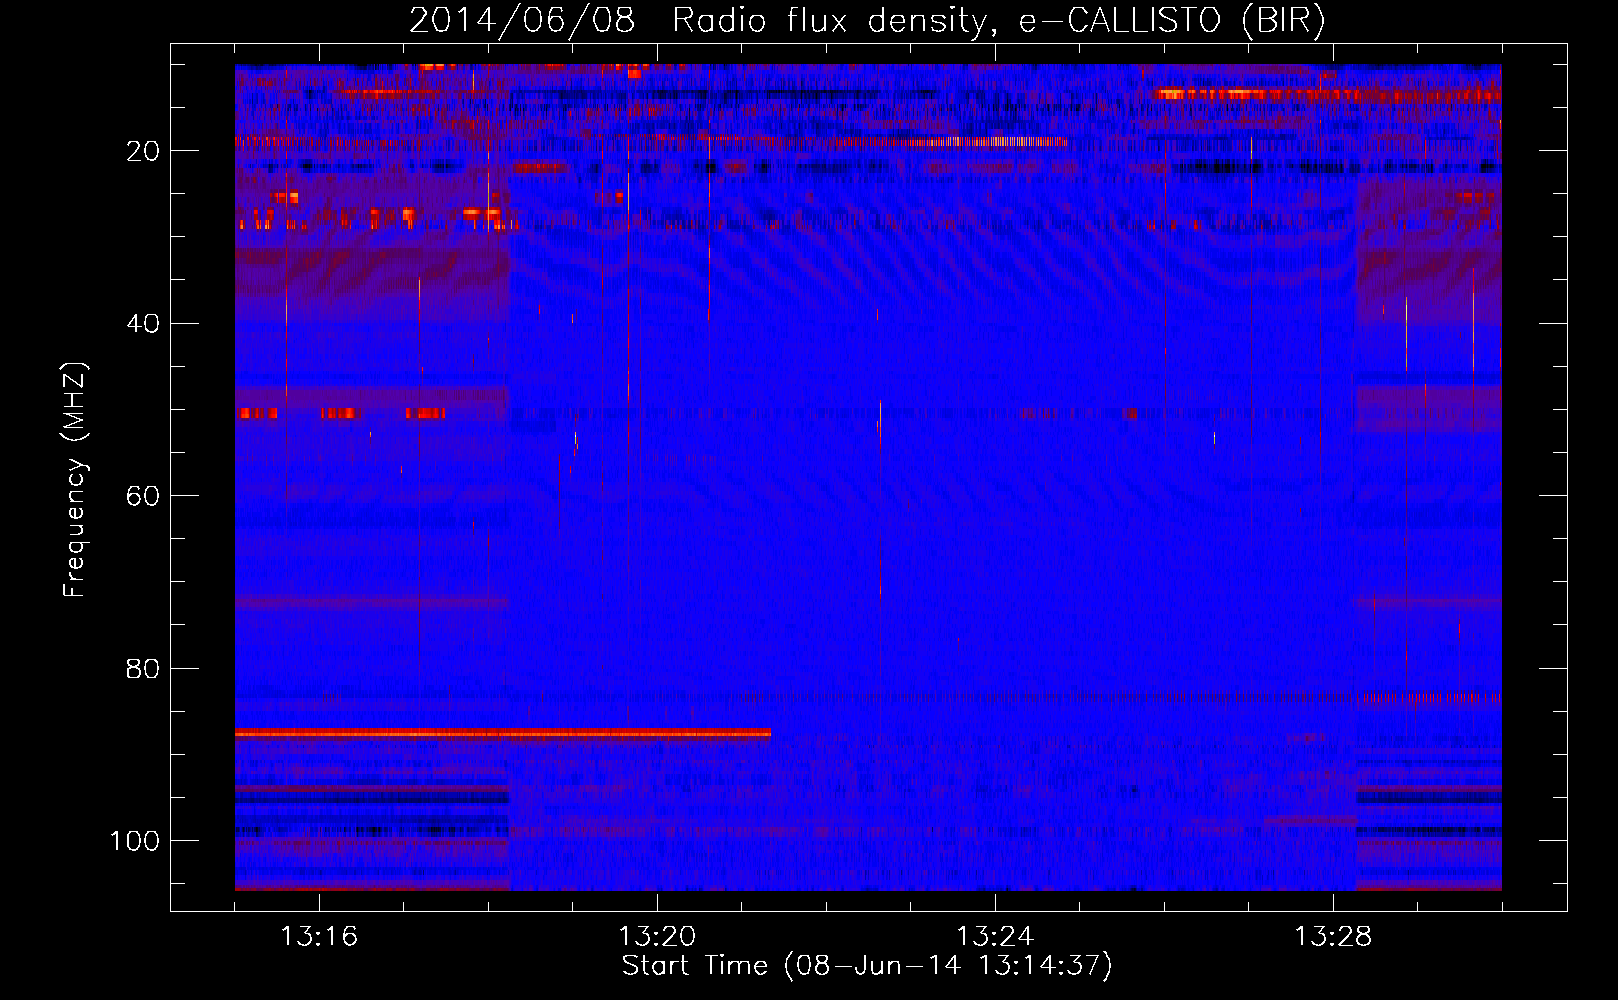Click the 13:24 time axis label
The image size is (1618, 1000).
[995, 936]
